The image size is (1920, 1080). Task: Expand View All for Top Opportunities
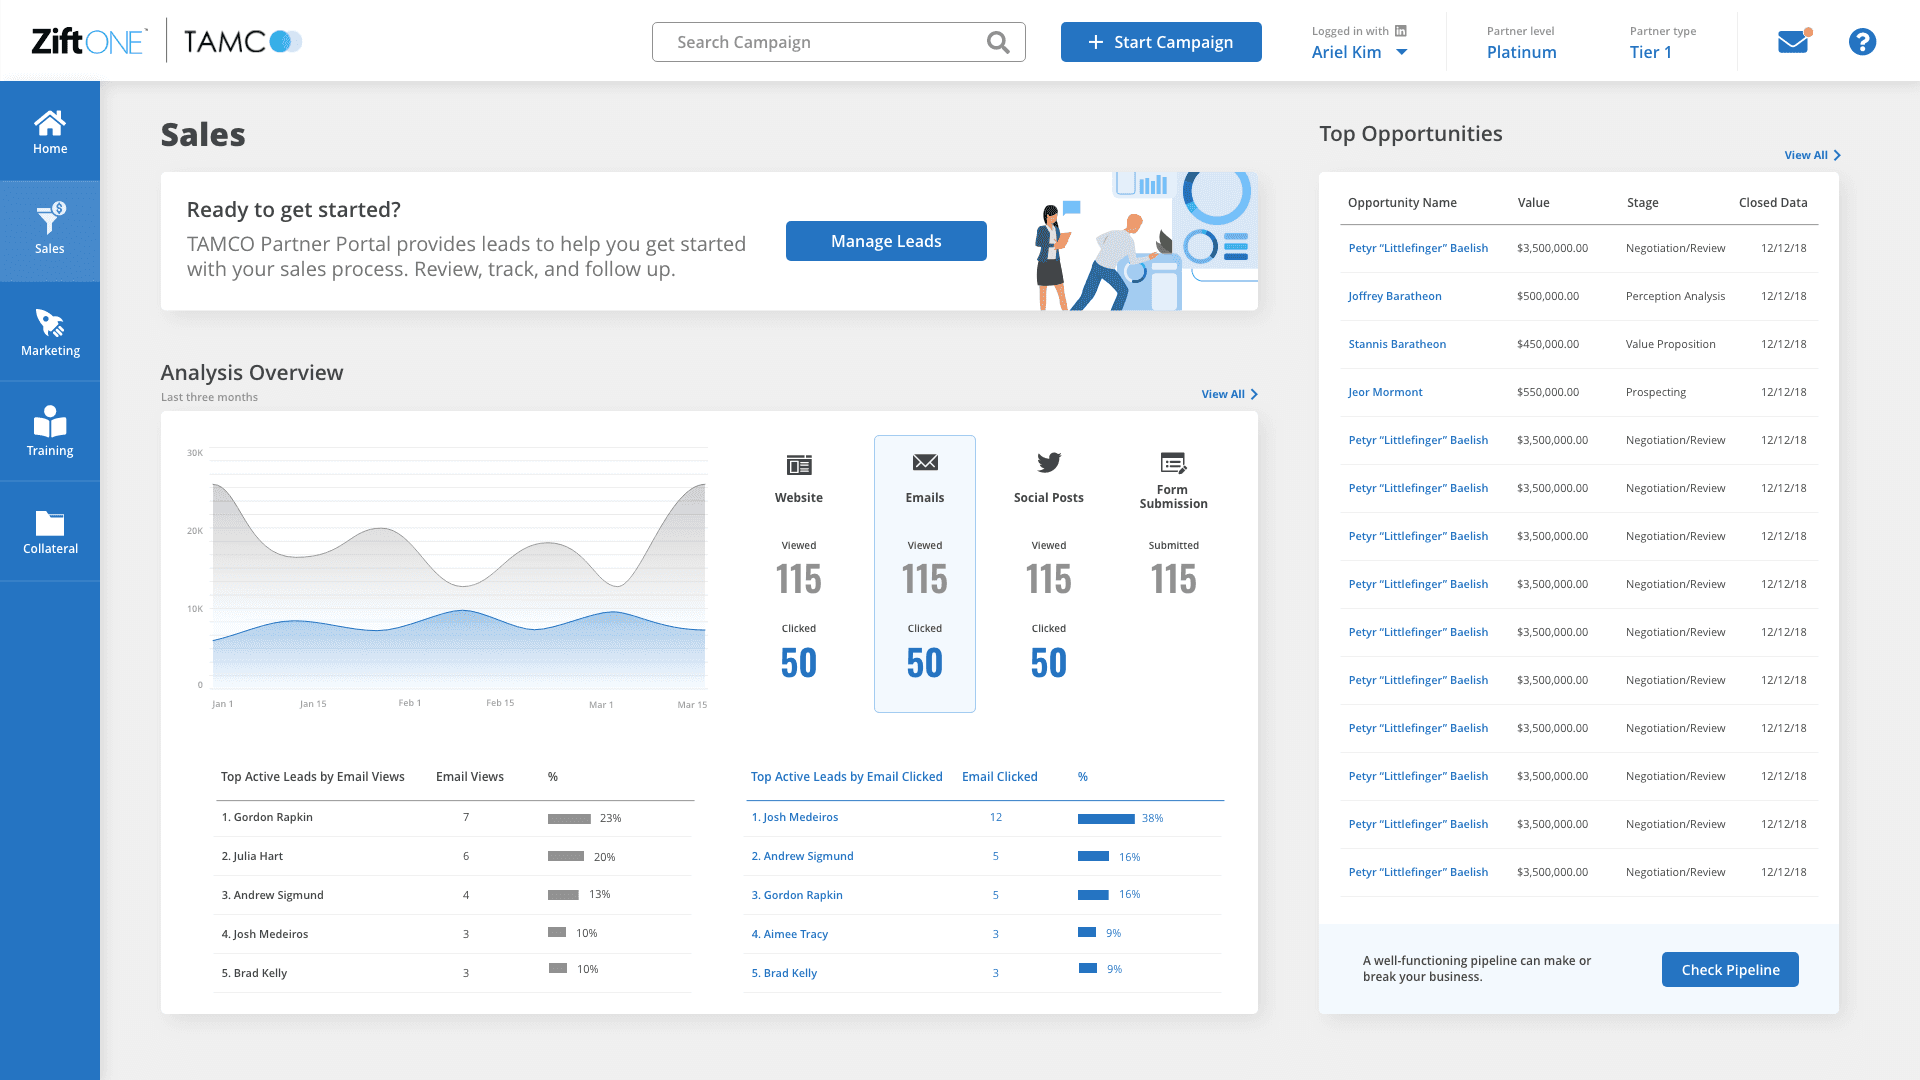[x=1811, y=155]
